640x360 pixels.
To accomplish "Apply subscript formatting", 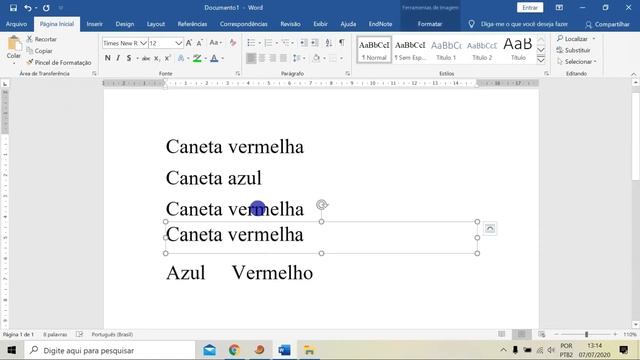I will pos(157,58).
